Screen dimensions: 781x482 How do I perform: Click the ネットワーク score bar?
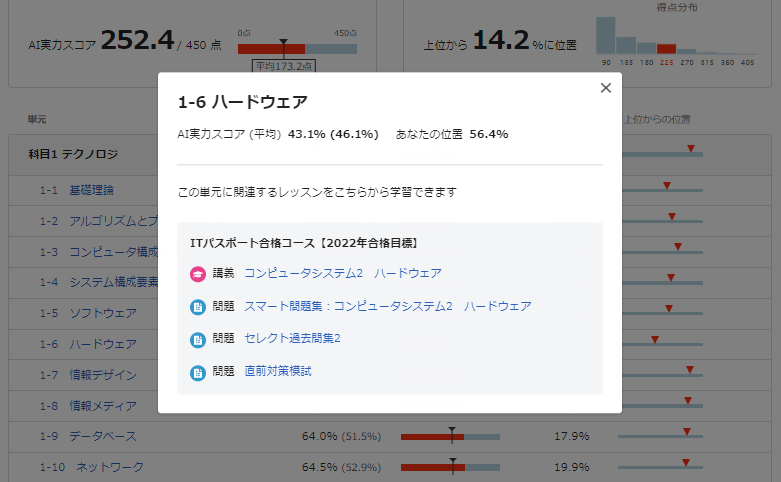pos(450,468)
